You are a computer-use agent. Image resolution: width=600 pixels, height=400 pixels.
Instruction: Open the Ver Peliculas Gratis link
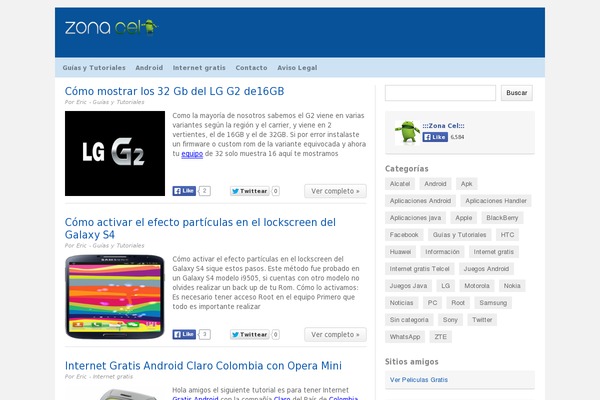click(x=419, y=380)
